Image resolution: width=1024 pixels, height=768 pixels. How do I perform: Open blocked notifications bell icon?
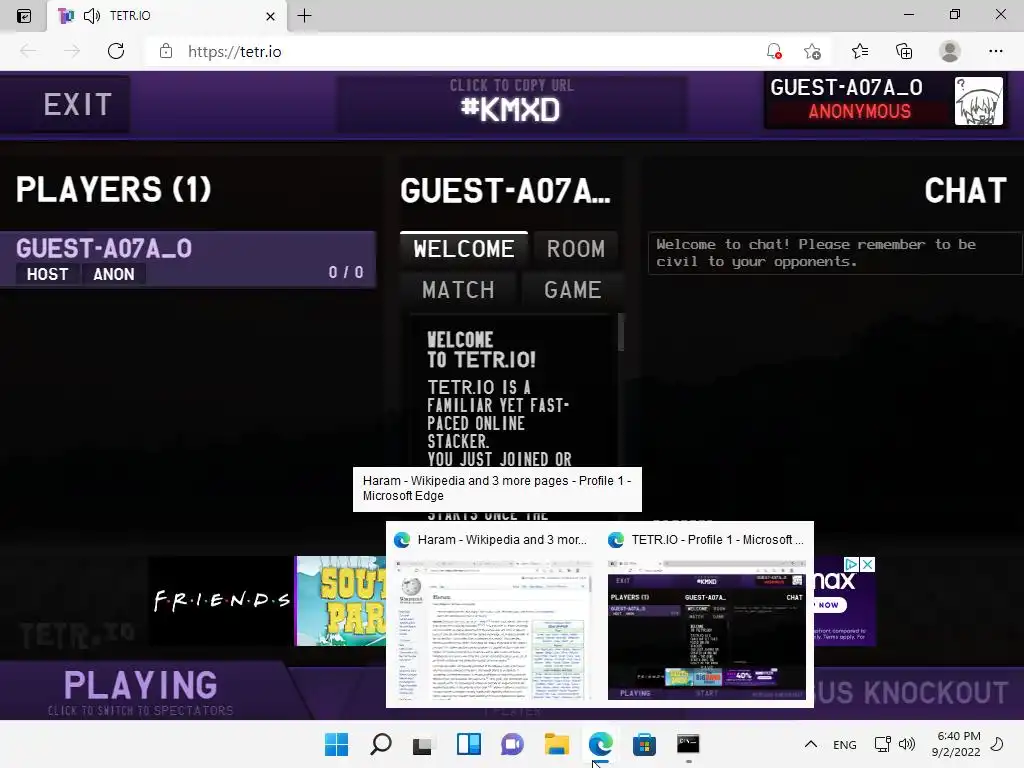click(774, 52)
